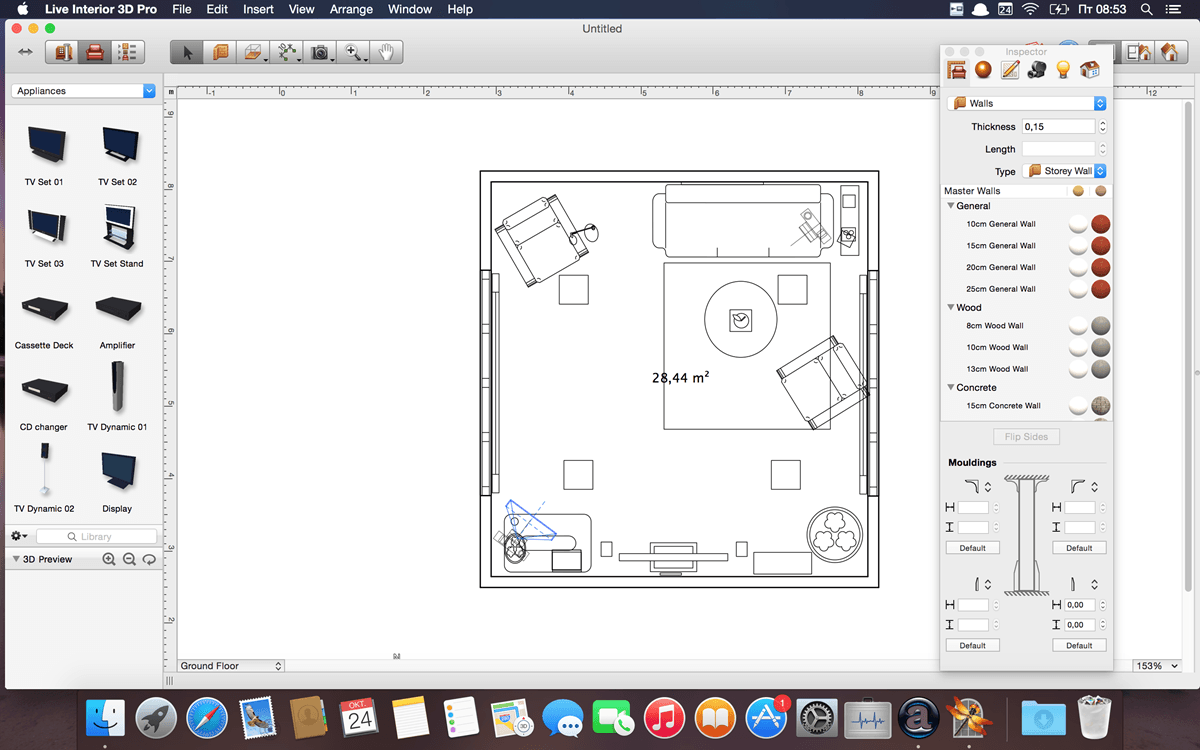This screenshot has height=750, width=1200.
Task: Zoom in the 3D Preview
Action: (109, 560)
